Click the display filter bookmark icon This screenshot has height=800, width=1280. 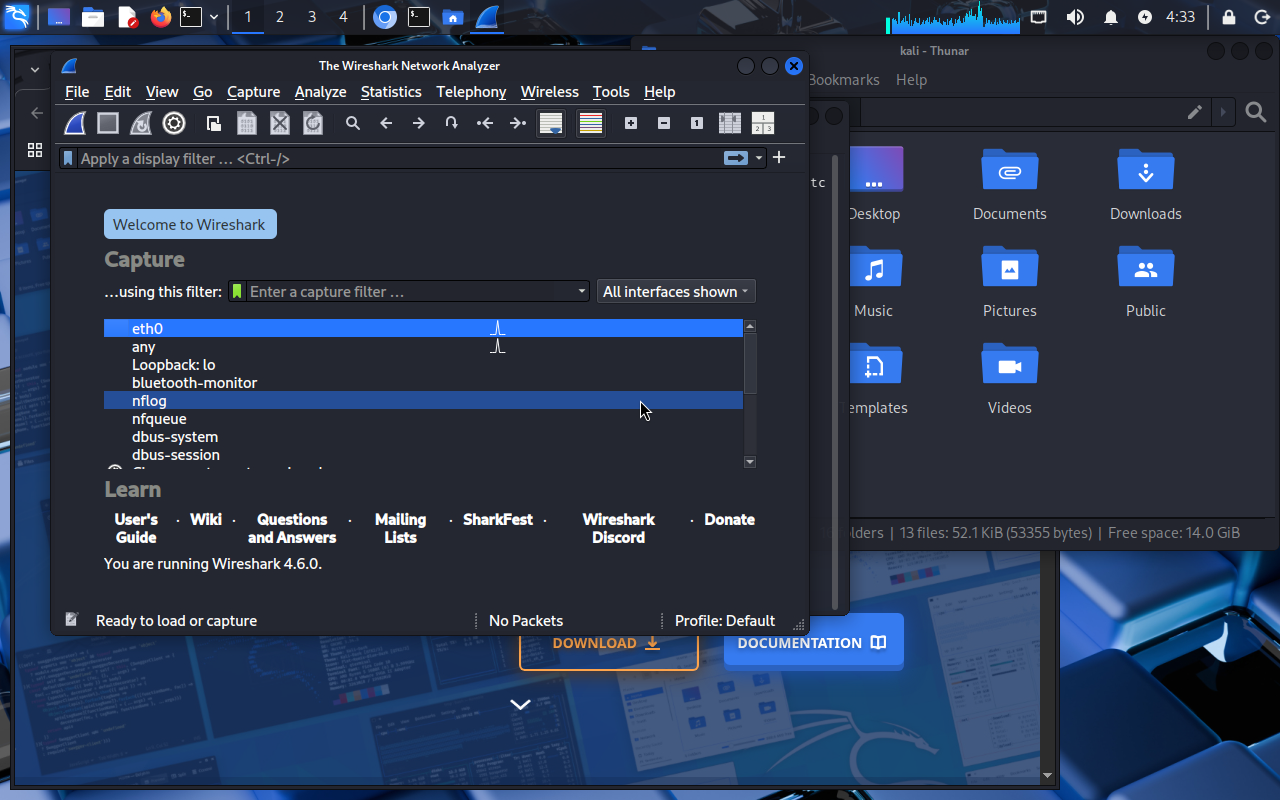pyautogui.click(x=68, y=158)
